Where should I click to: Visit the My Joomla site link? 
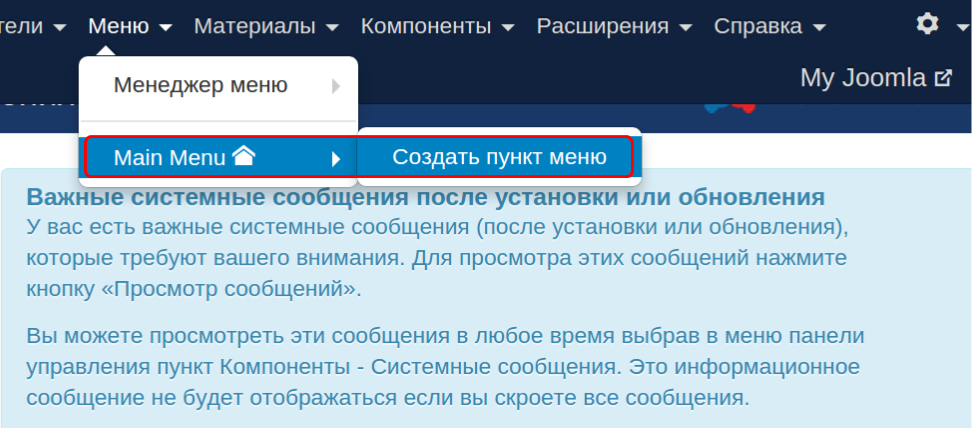click(x=862, y=78)
